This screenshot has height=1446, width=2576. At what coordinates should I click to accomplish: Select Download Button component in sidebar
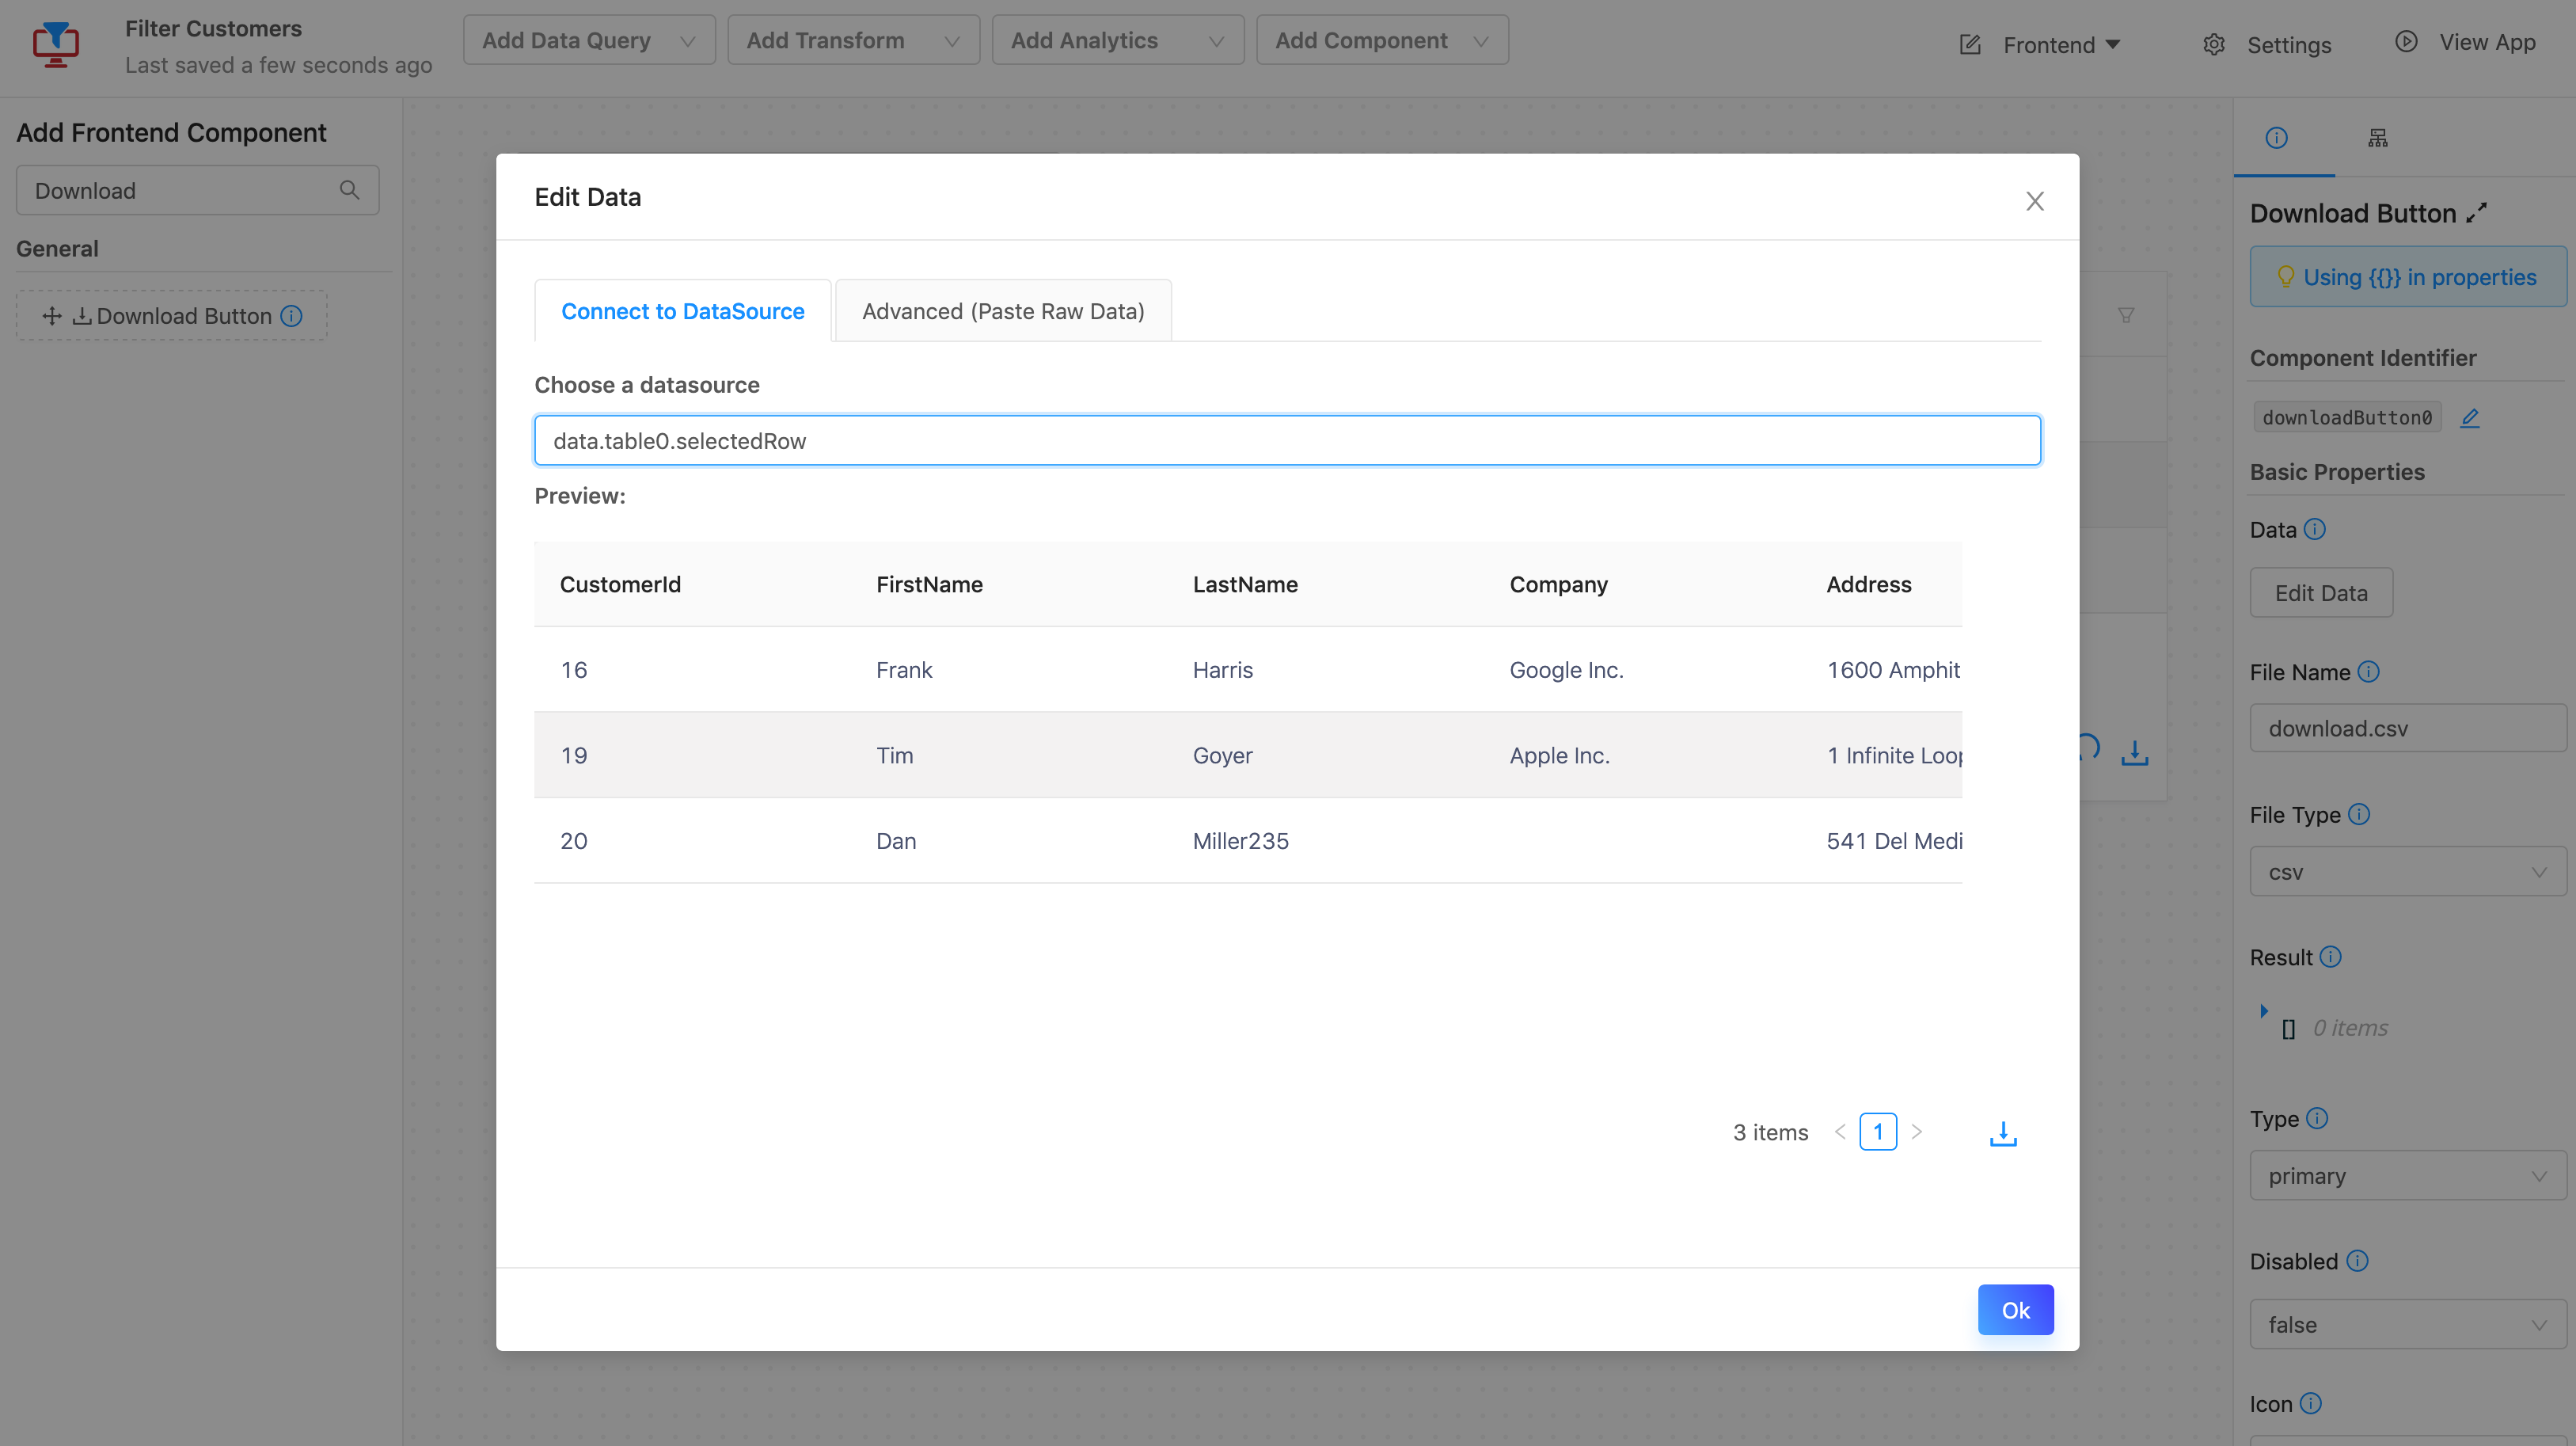(172, 316)
